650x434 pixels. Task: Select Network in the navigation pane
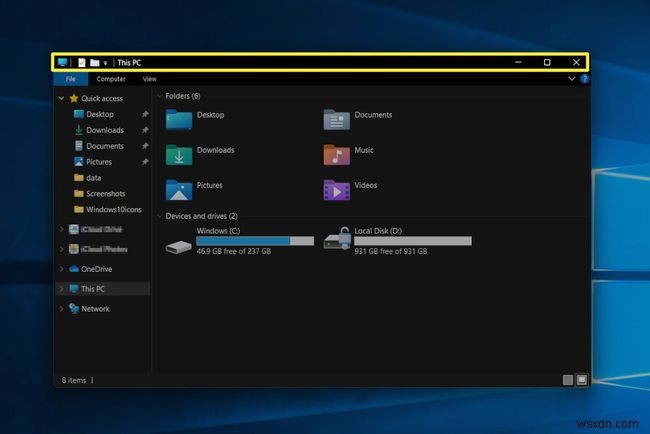pos(95,309)
